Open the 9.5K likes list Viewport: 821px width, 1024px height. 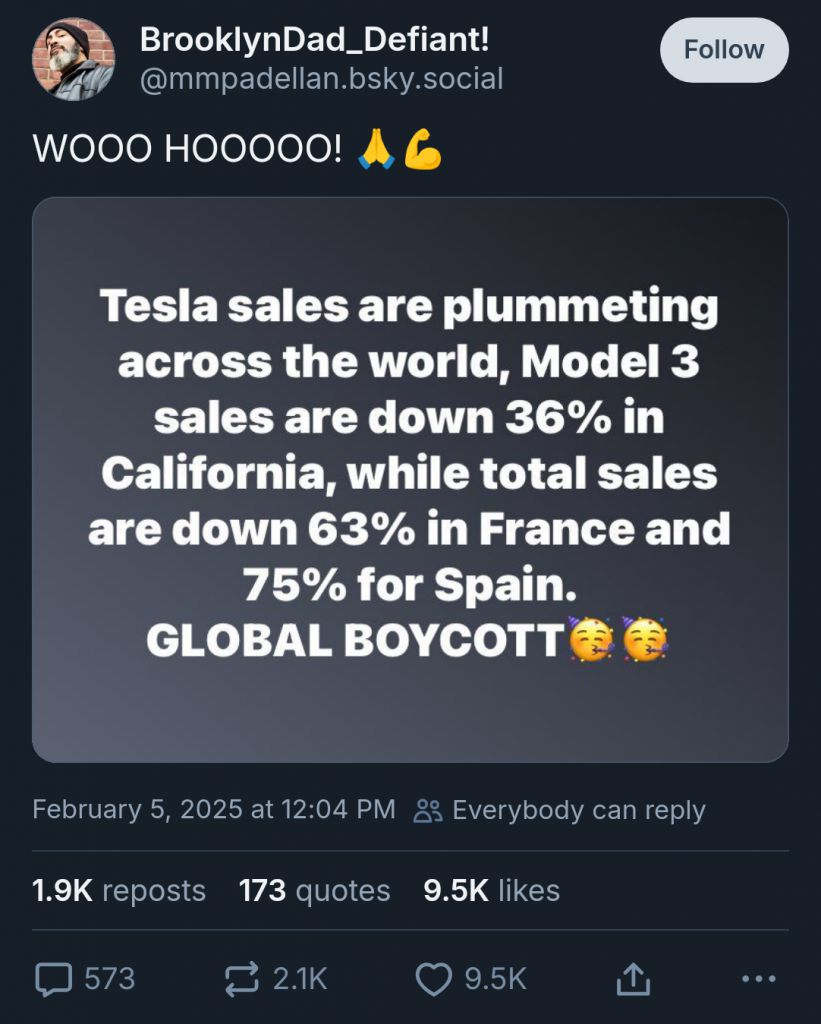point(491,890)
